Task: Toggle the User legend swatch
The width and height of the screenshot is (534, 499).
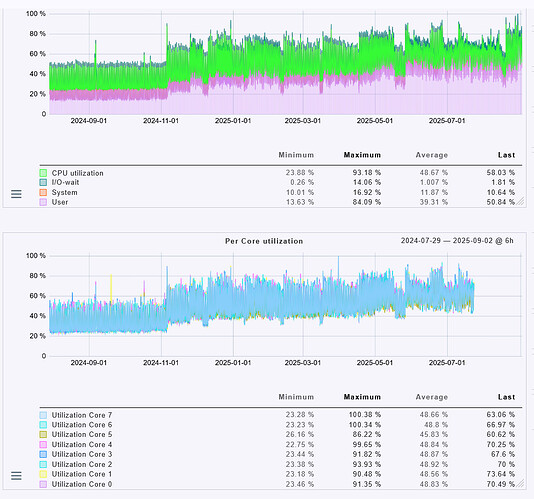Action: [x=43, y=202]
